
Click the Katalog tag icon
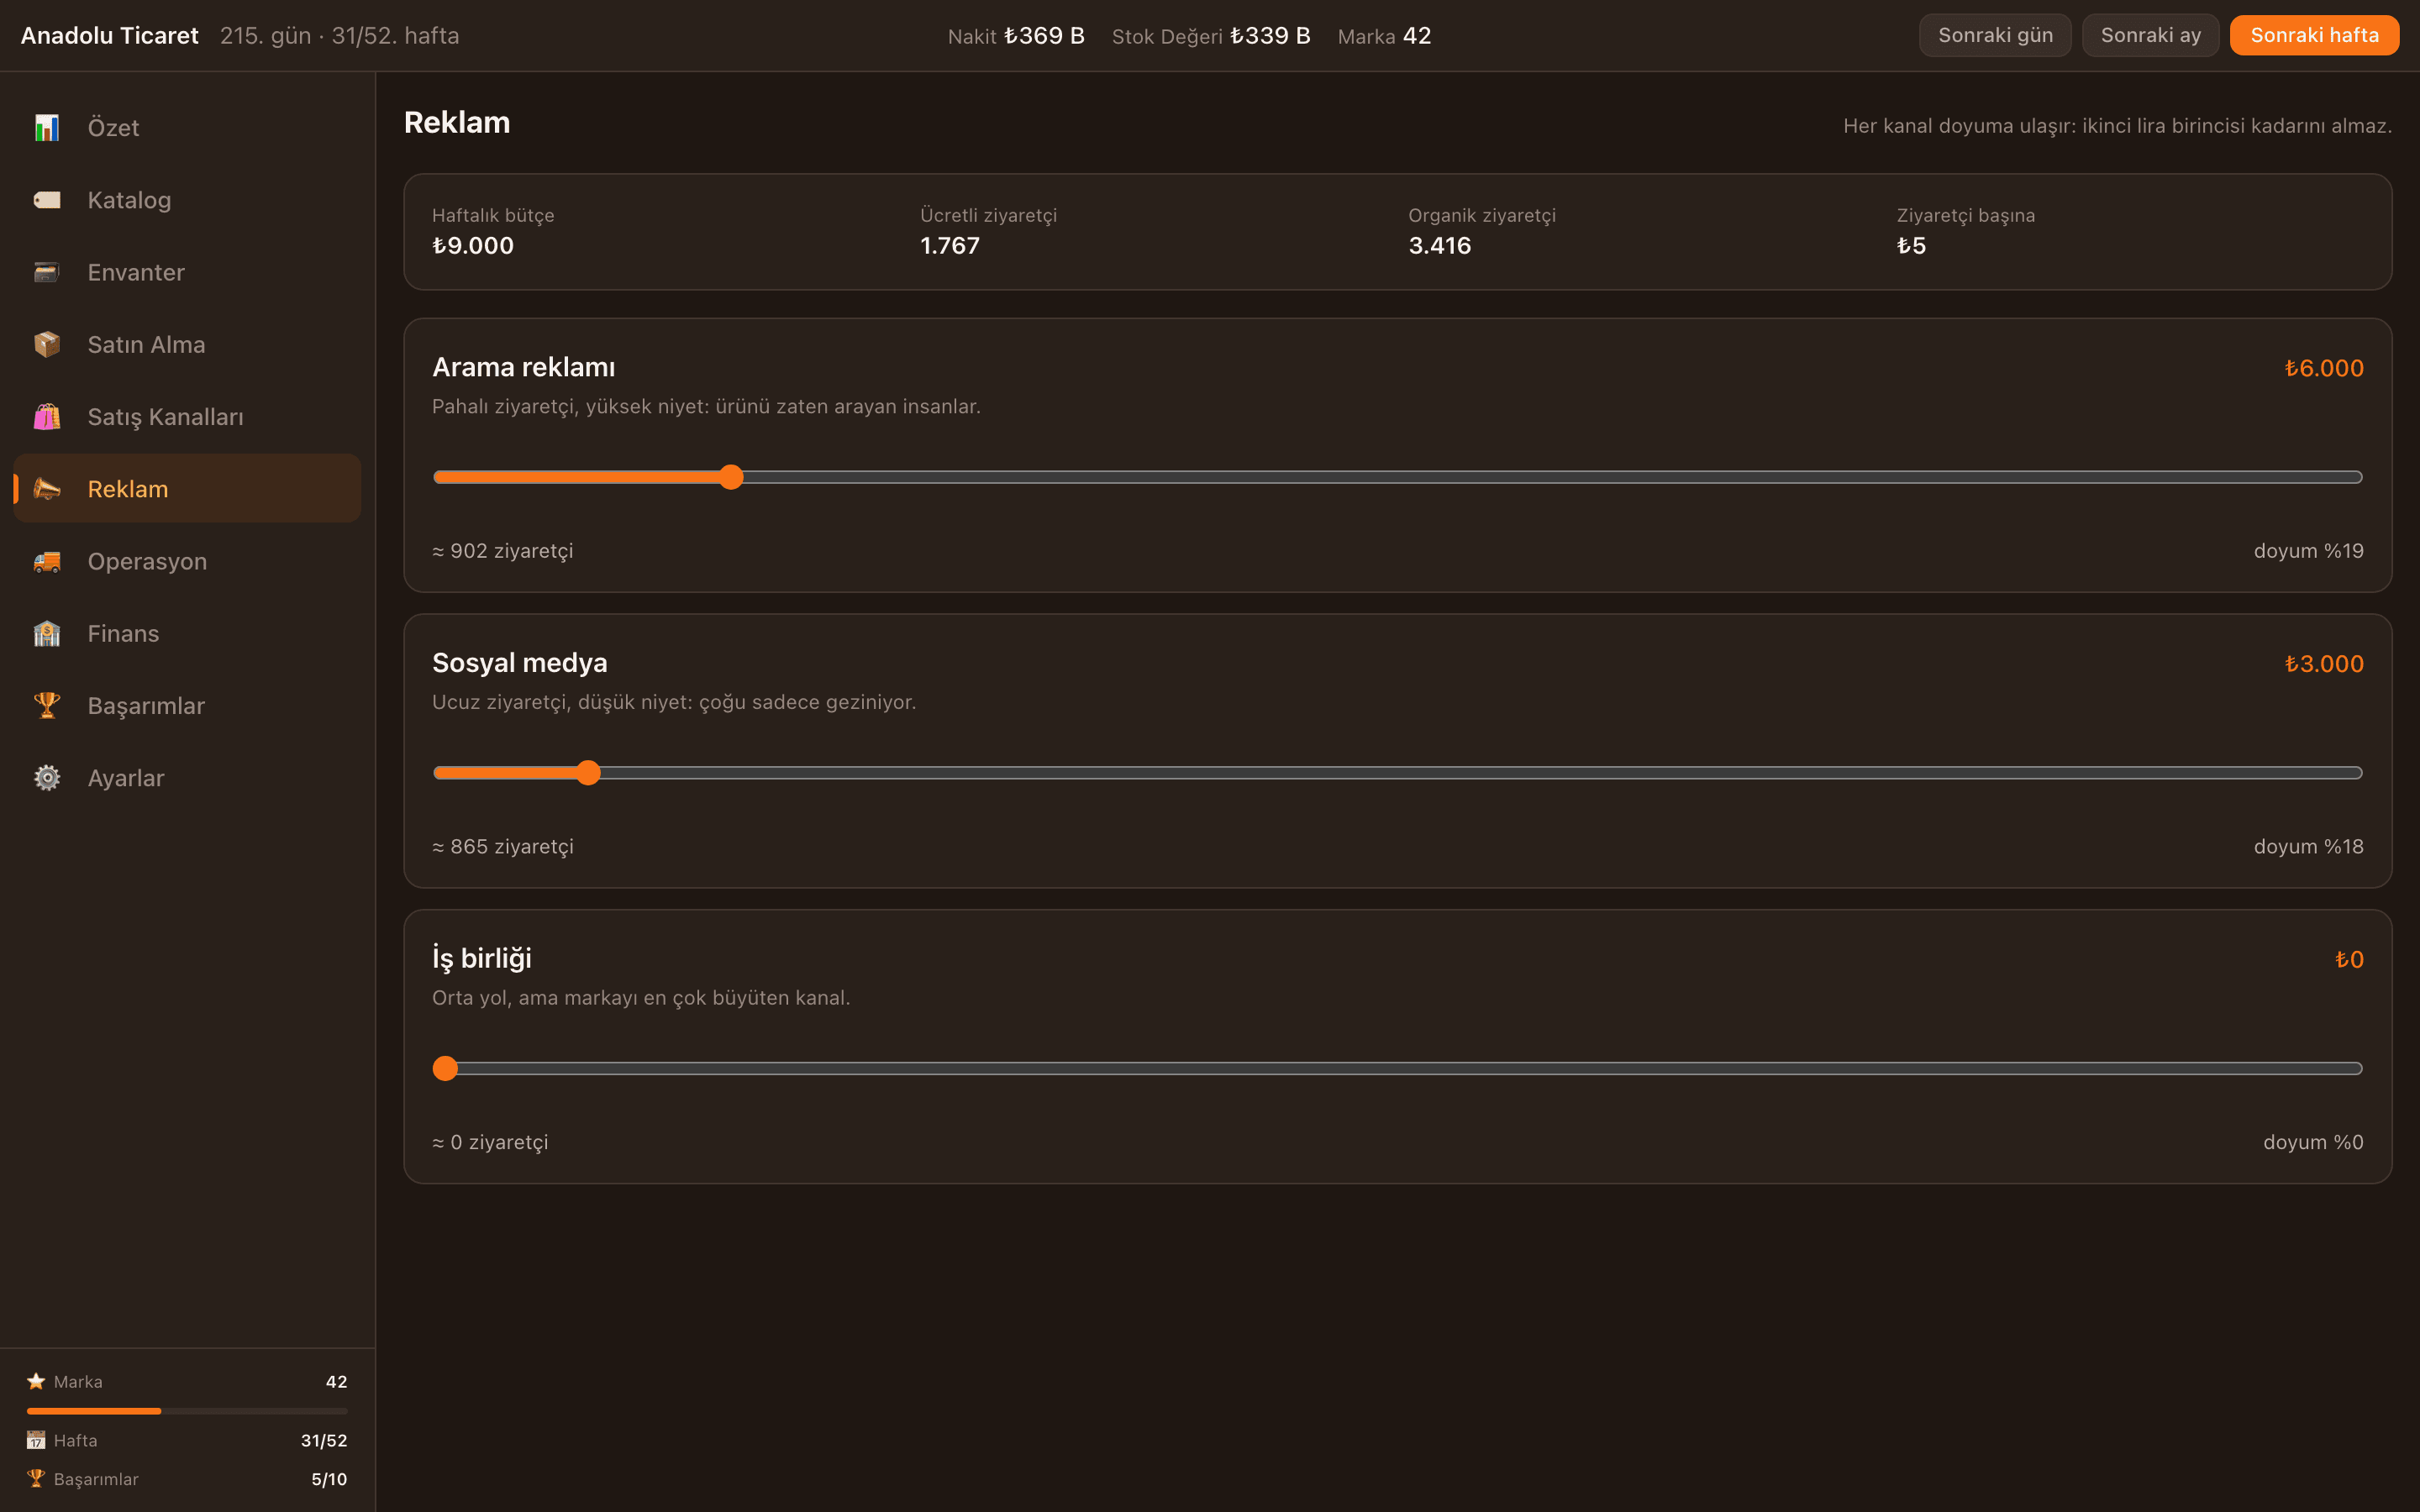47,200
